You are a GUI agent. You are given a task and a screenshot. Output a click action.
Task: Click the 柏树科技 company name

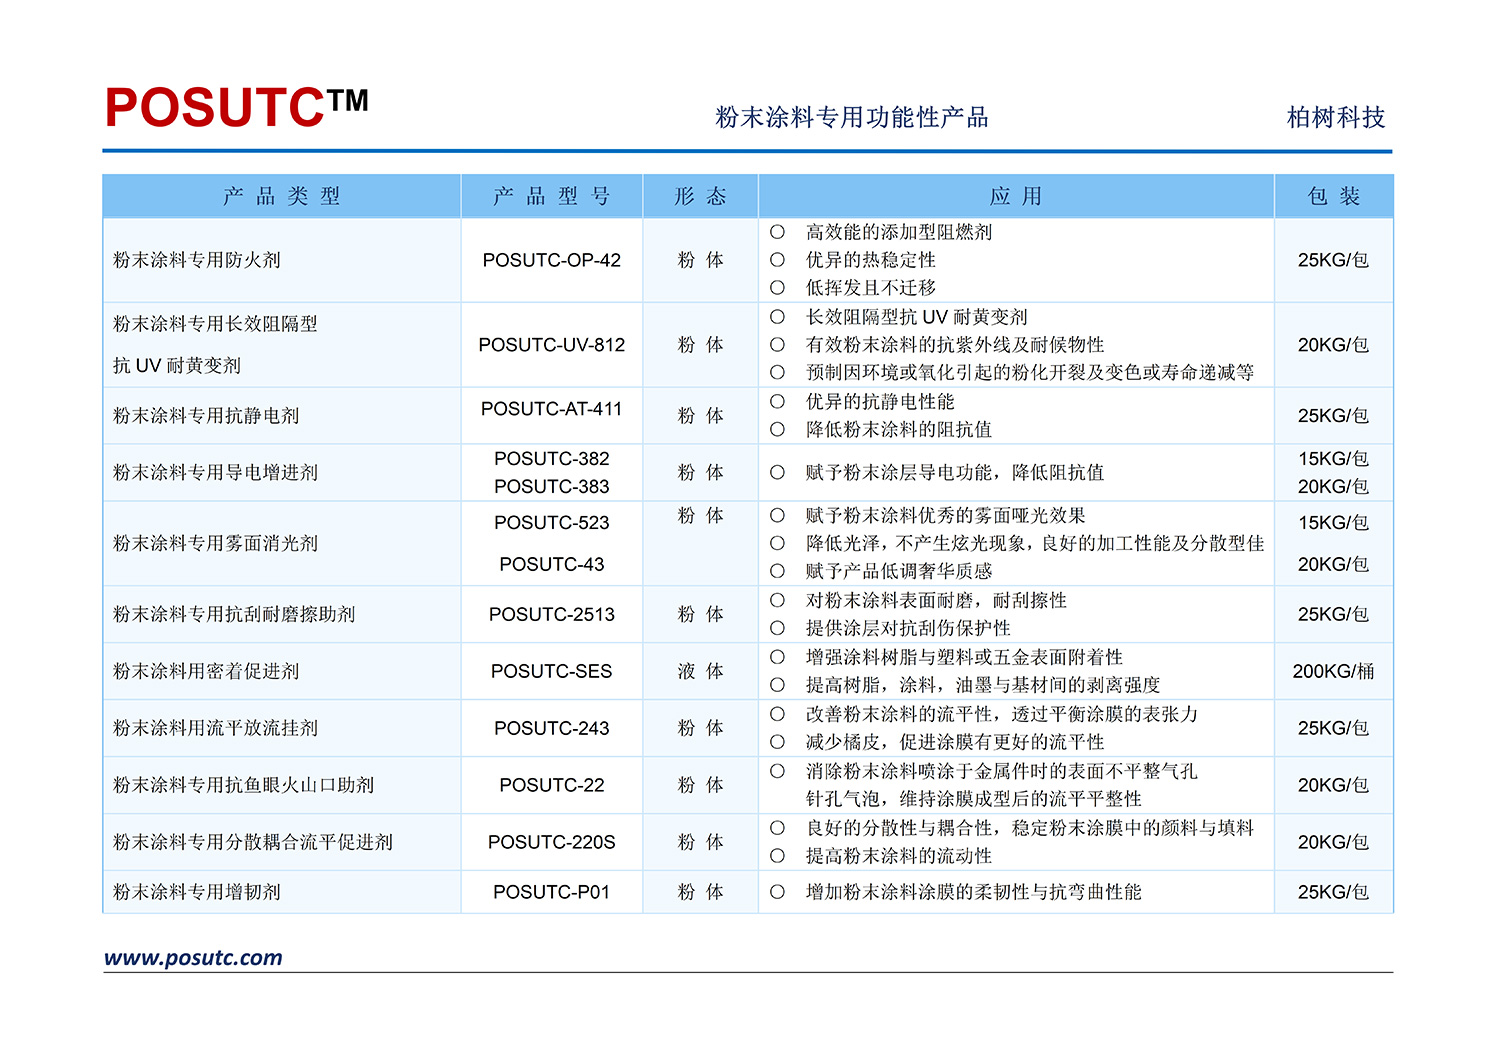[x=1336, y=118]
